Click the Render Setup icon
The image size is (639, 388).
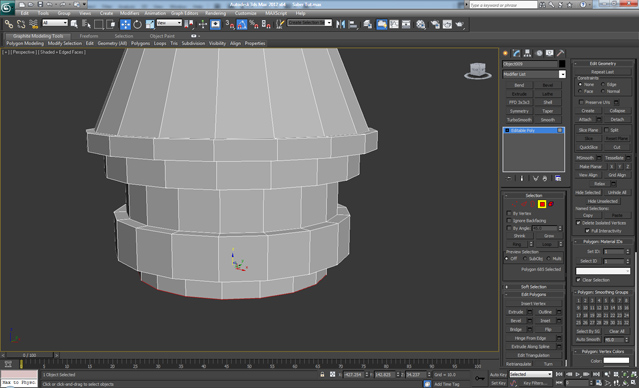pos(435,24)
